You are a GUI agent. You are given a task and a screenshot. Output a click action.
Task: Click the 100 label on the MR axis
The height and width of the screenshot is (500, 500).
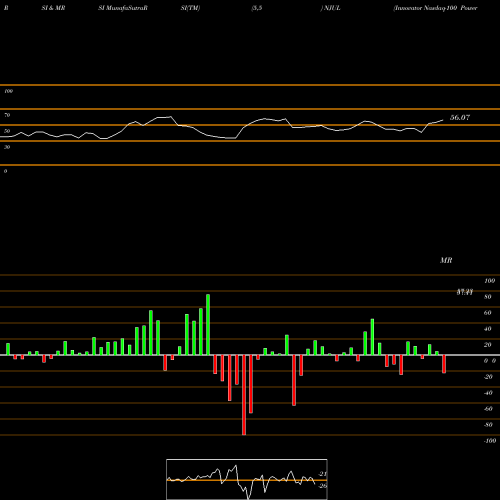click(x=489, y=281)
